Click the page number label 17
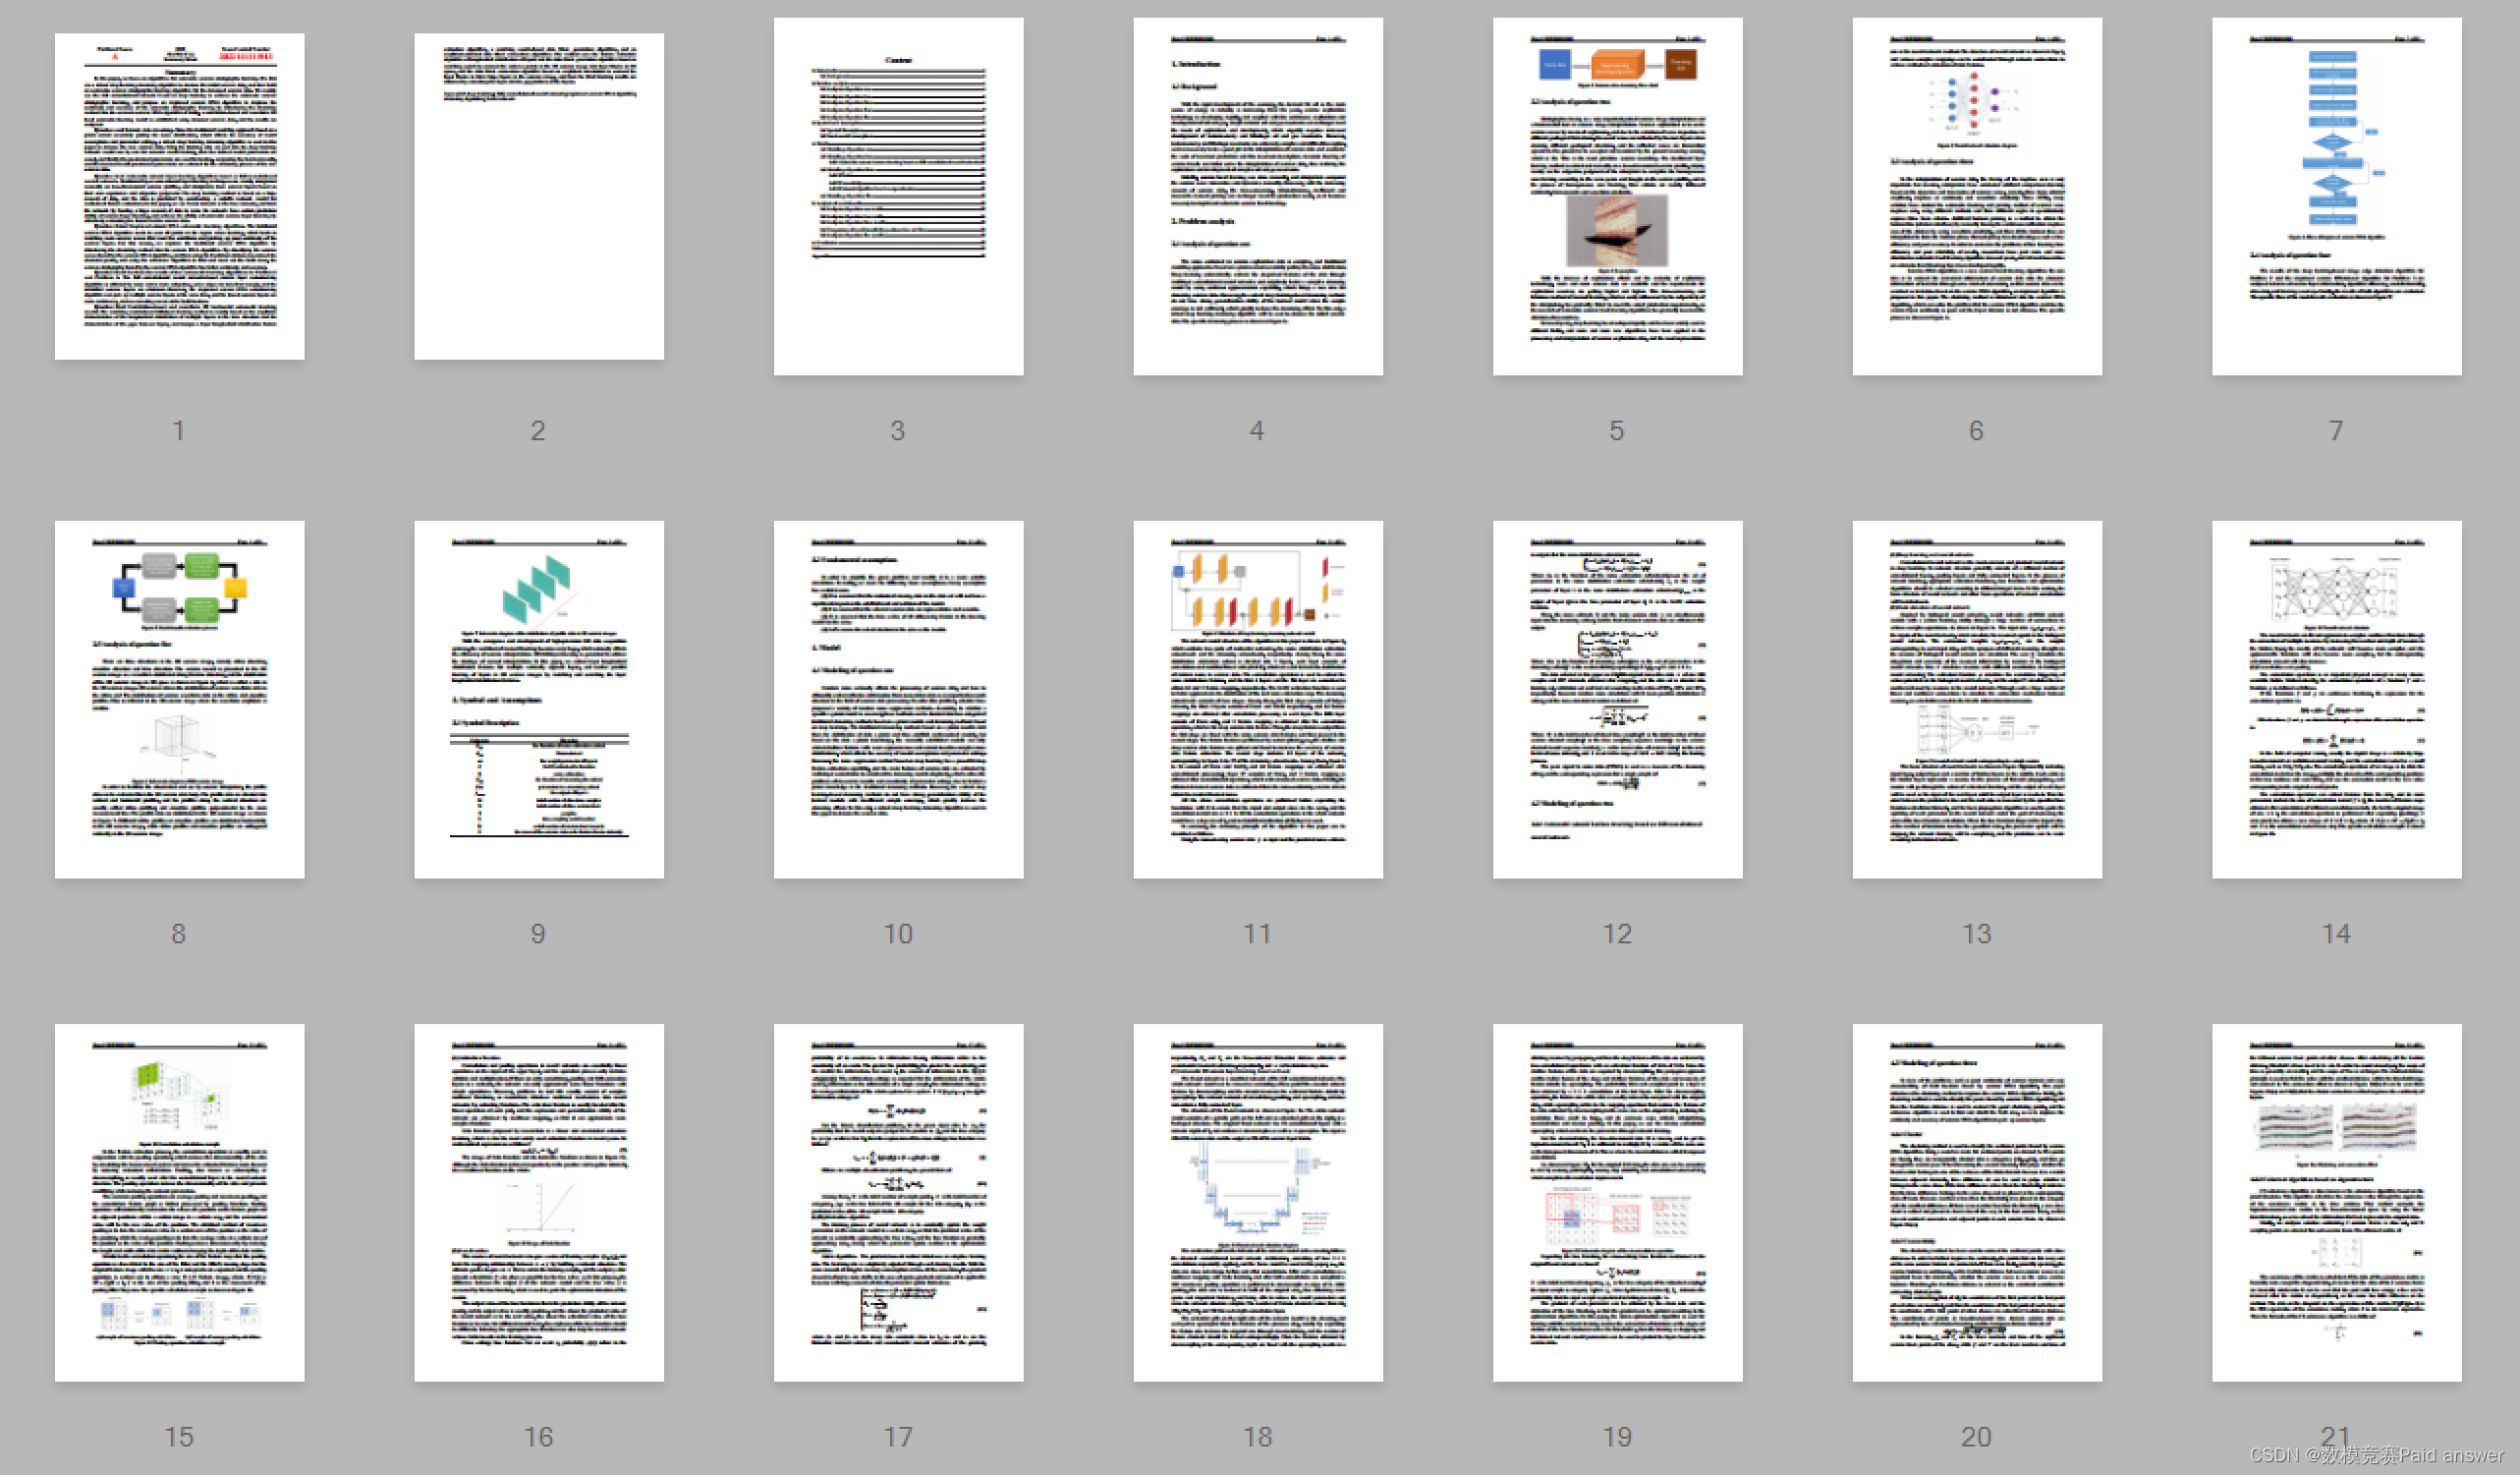Screen dimensions: 2520x1475 pos(898,1437)
